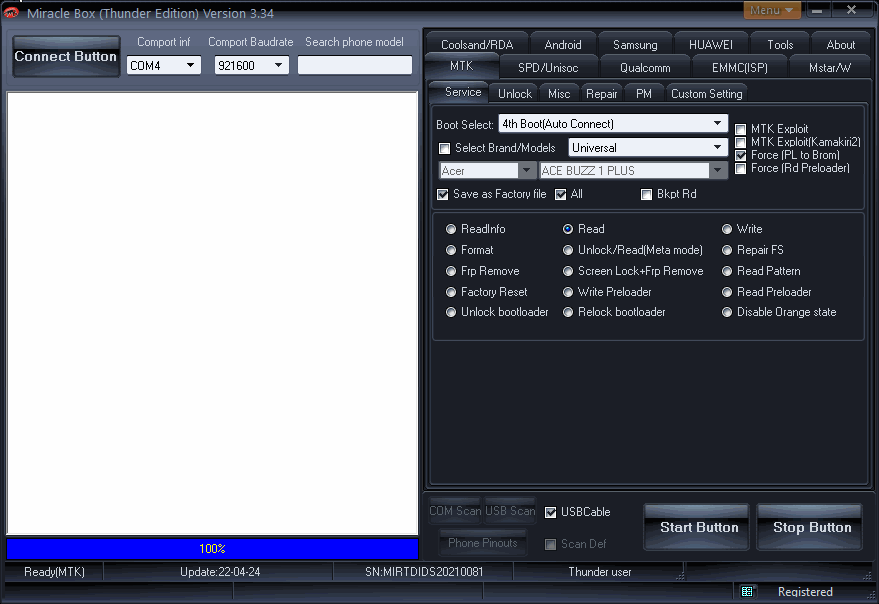Switch to the Android tab
The image size is (879, 604).
pyautogui.click(x=563, y=44)
